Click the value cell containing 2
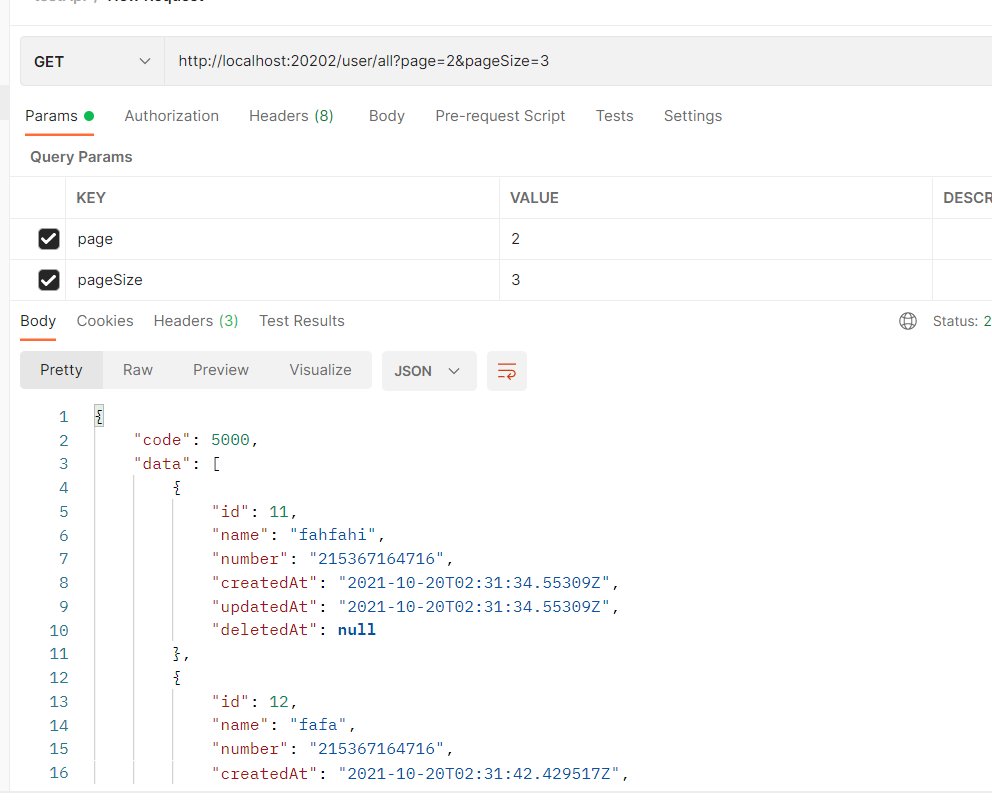992x800 pixels. 716,239
